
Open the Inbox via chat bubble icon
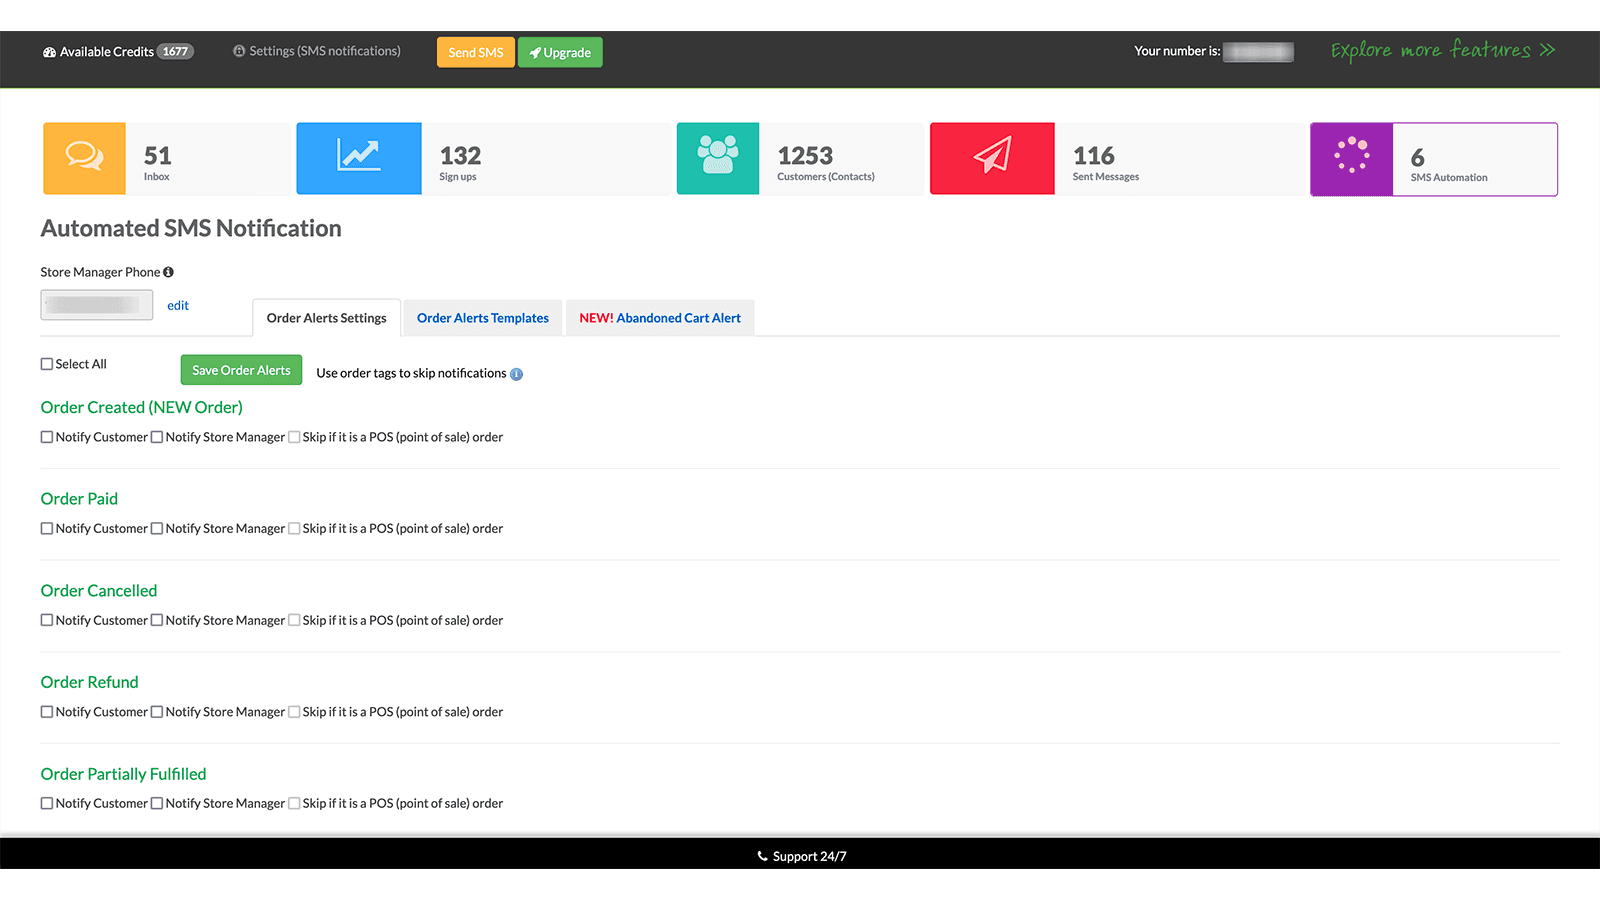pos(84,157)
